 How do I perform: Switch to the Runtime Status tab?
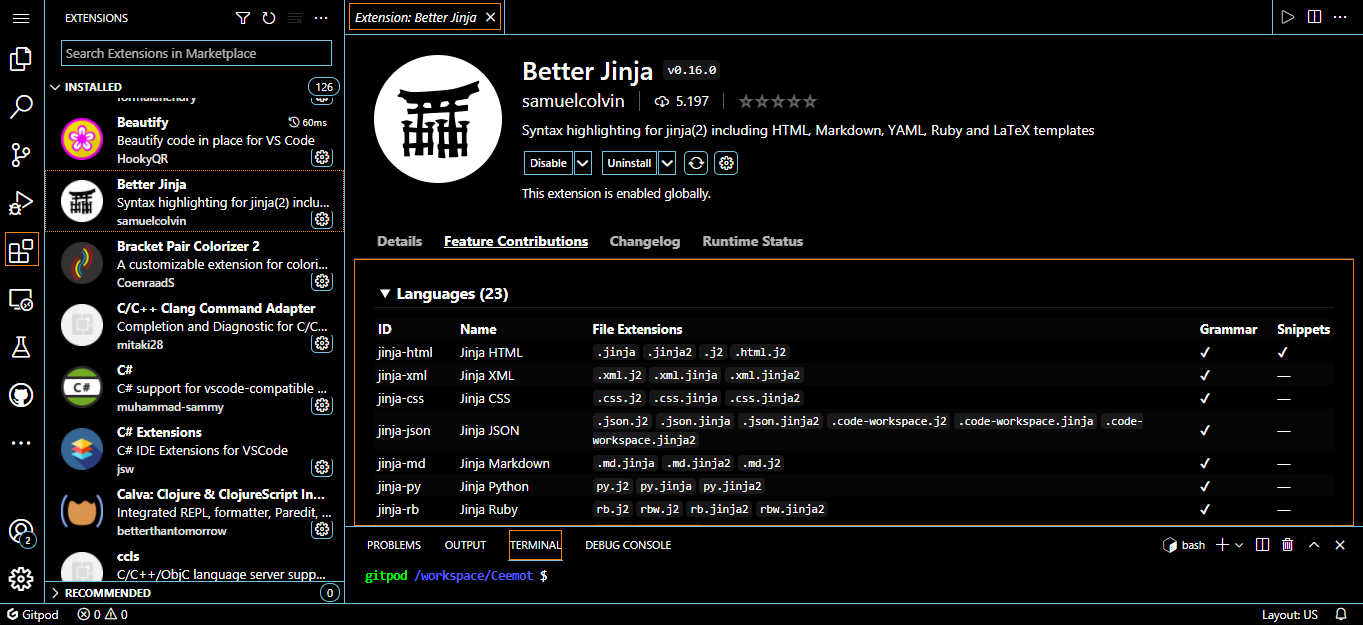(753, 241)
